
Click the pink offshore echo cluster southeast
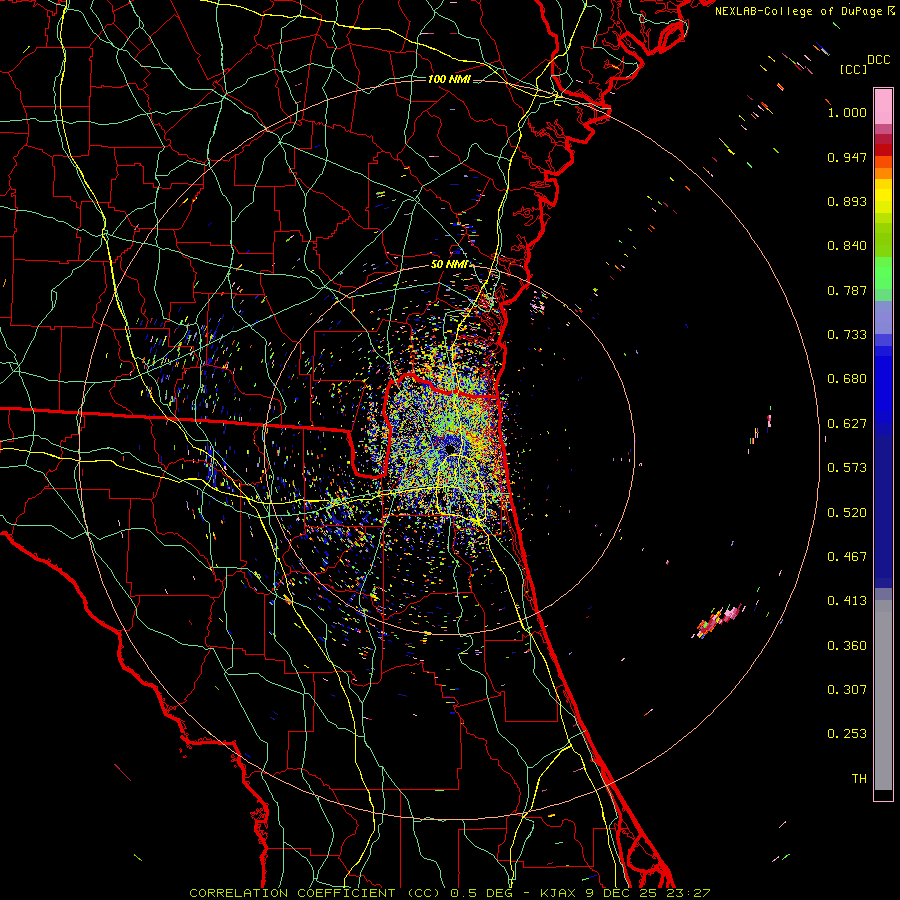tap(719, 620)
